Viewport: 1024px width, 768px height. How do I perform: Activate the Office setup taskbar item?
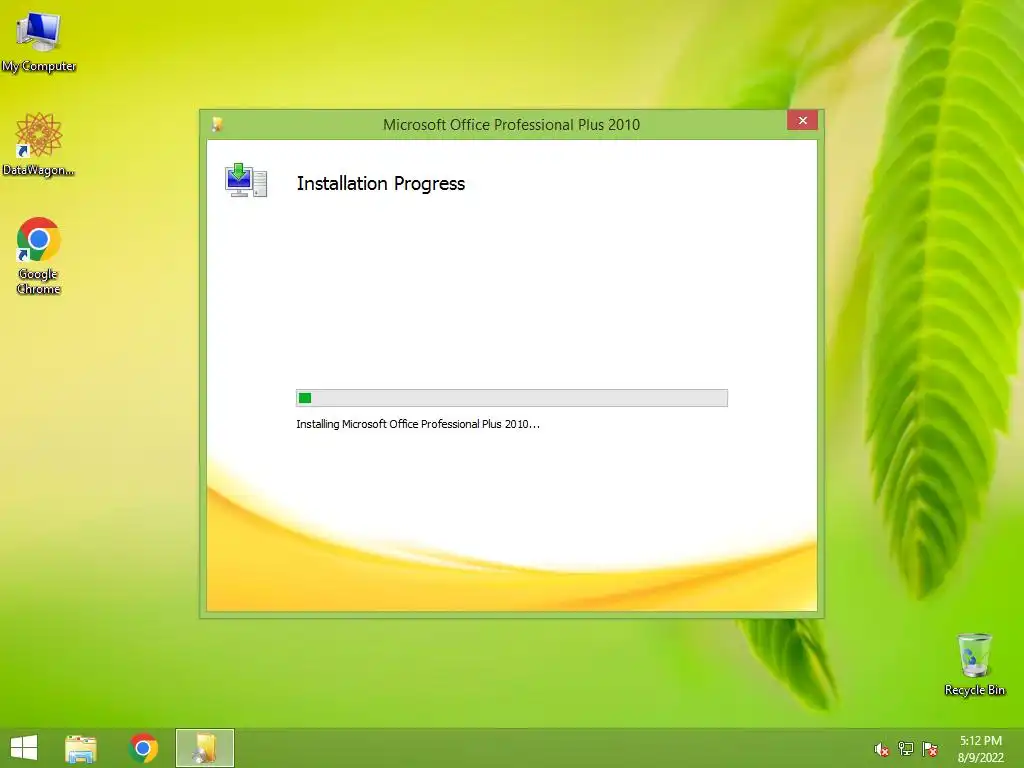205,748
